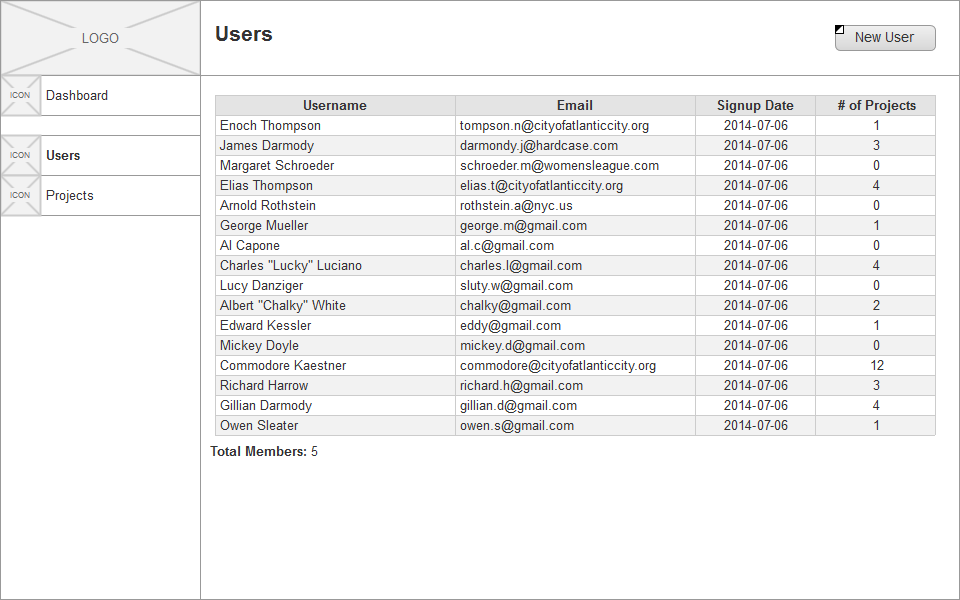This screenshot has width=960, height=600.
Task: Click email tompson.n@cityofatlanticcity.org
Action: [x=554, y=126]
